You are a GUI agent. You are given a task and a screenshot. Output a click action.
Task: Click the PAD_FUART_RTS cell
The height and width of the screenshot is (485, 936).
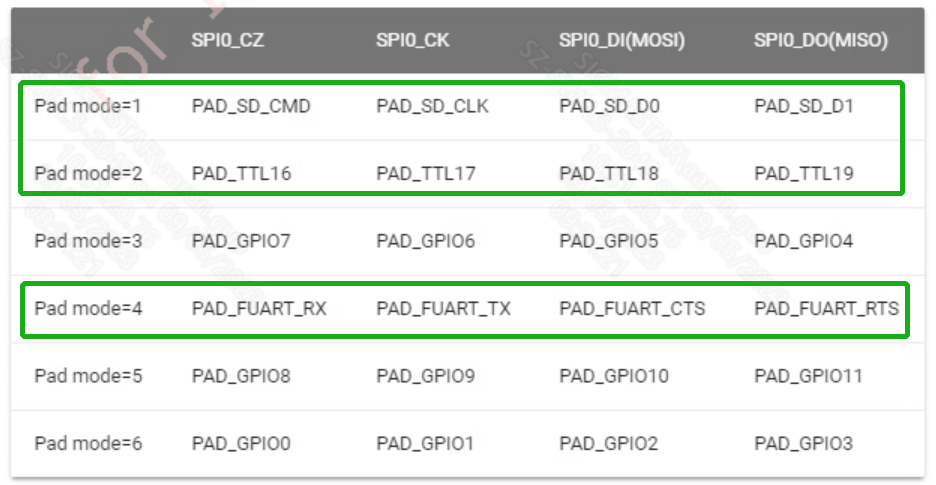[827, 309]
